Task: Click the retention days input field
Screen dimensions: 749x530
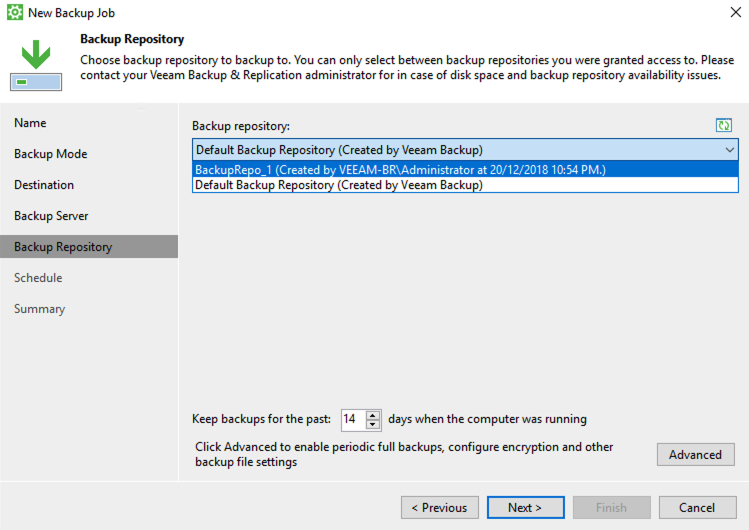Action: click(353, 420)
